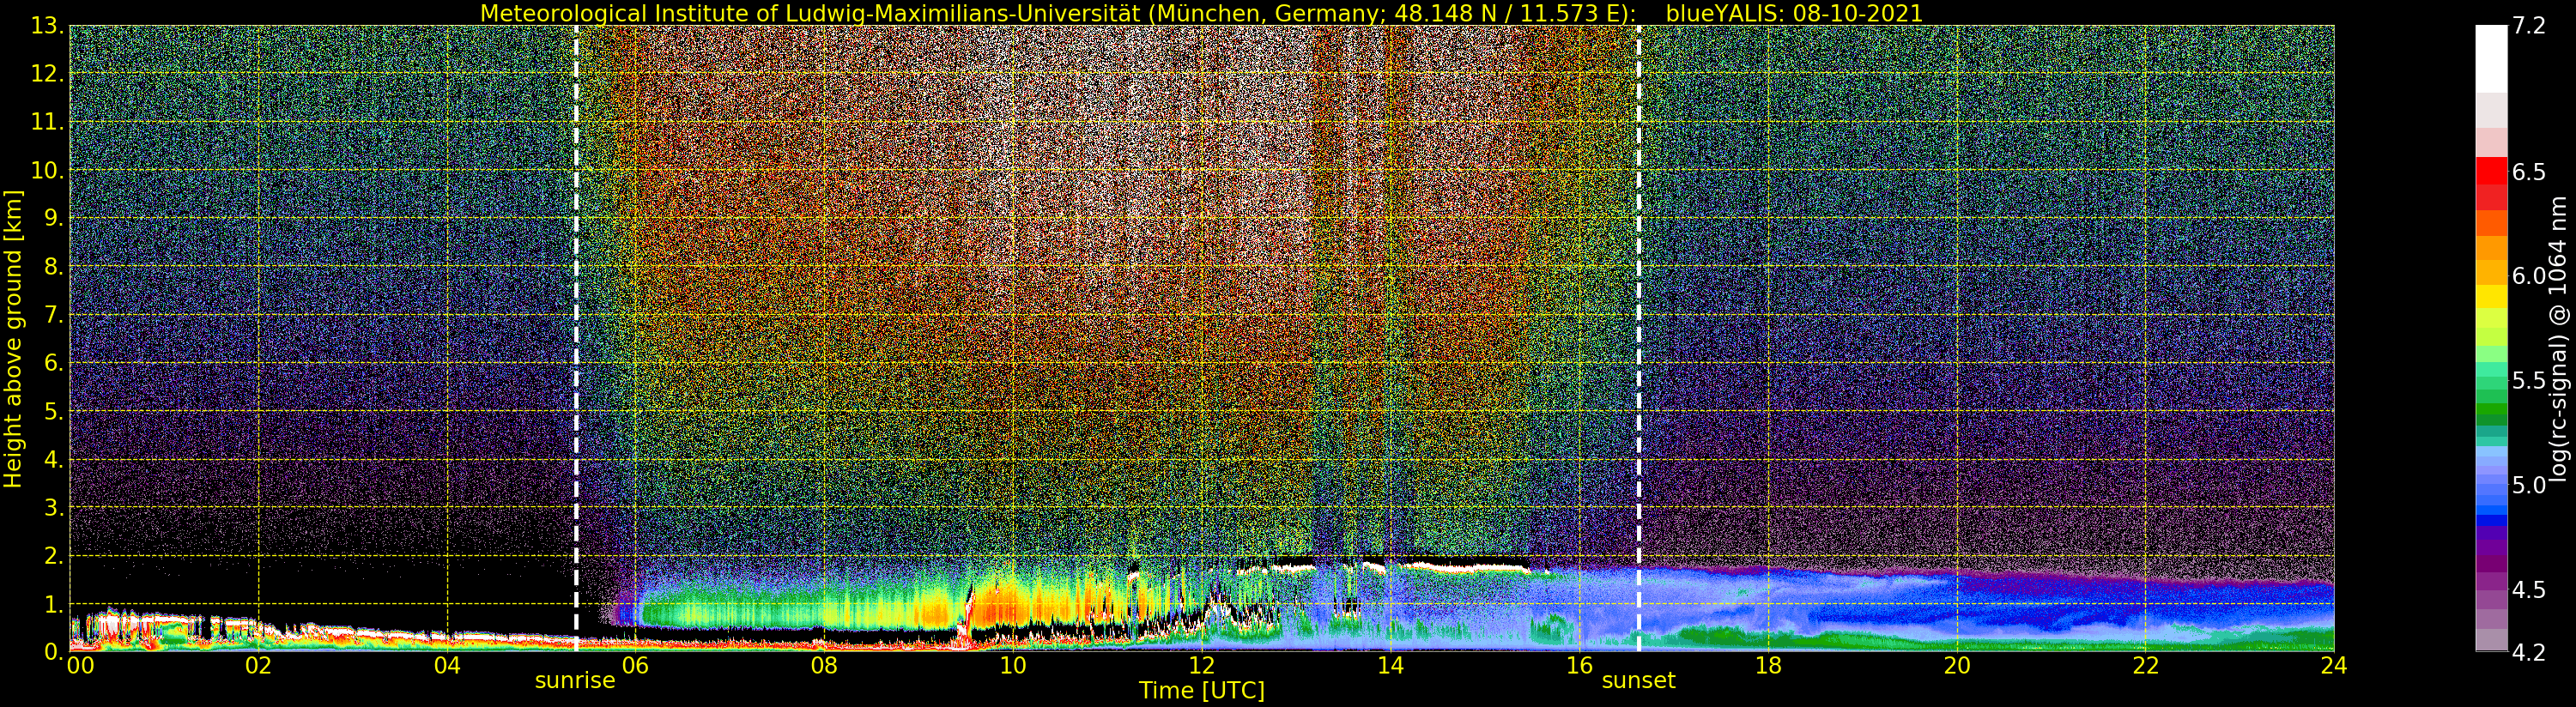Pick the green colorbar segment beside 5.5
The height and width of the screenshot is (707, 2576).
pyautogui.click(x=2491, y=381)
